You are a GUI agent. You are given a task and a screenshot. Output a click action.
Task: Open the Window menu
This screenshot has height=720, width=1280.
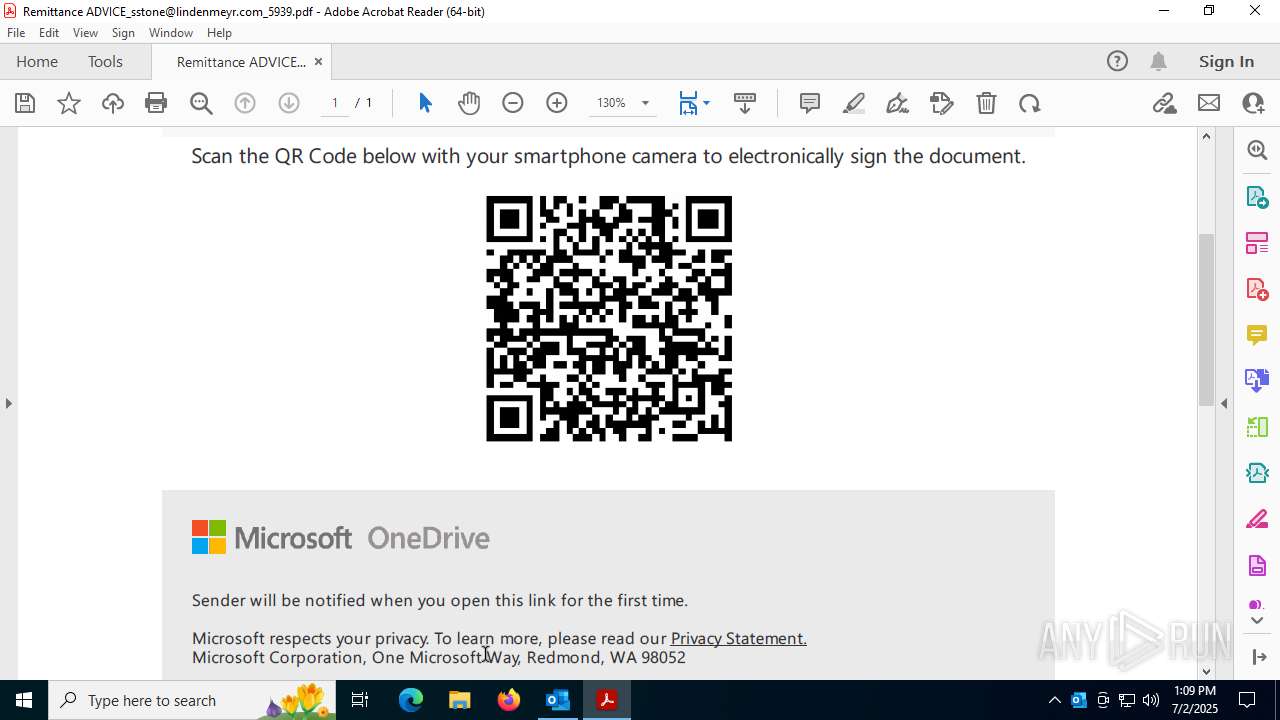click(x=171, y=33)
